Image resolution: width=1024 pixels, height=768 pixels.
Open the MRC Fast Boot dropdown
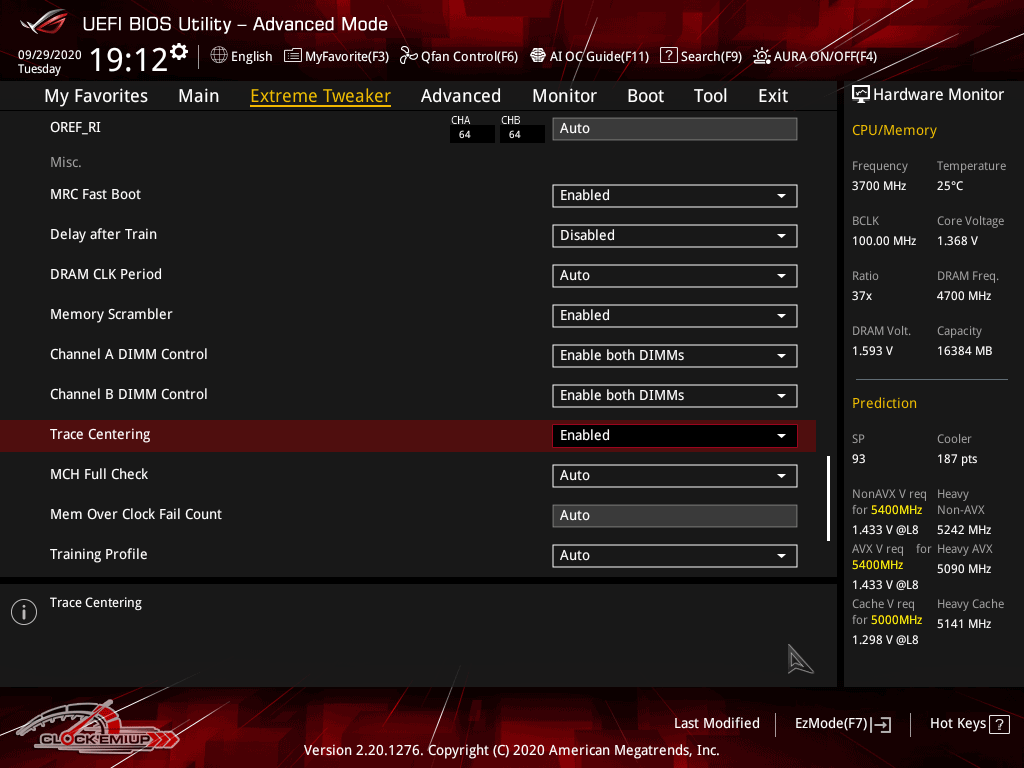[674, 196]
